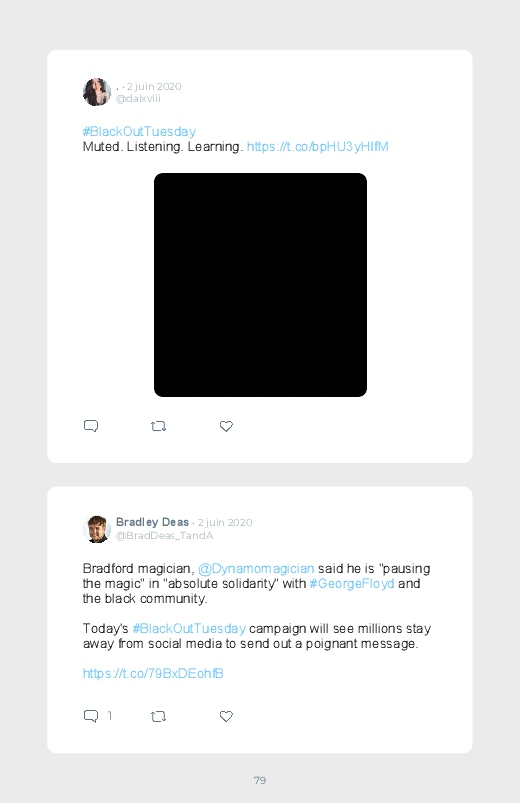Like the #BlackOutTuesday tweet by @daixviii

point(226,426)
